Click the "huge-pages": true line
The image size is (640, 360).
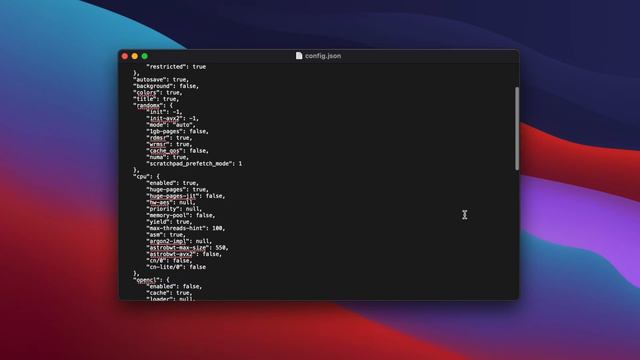pos(178,189)
